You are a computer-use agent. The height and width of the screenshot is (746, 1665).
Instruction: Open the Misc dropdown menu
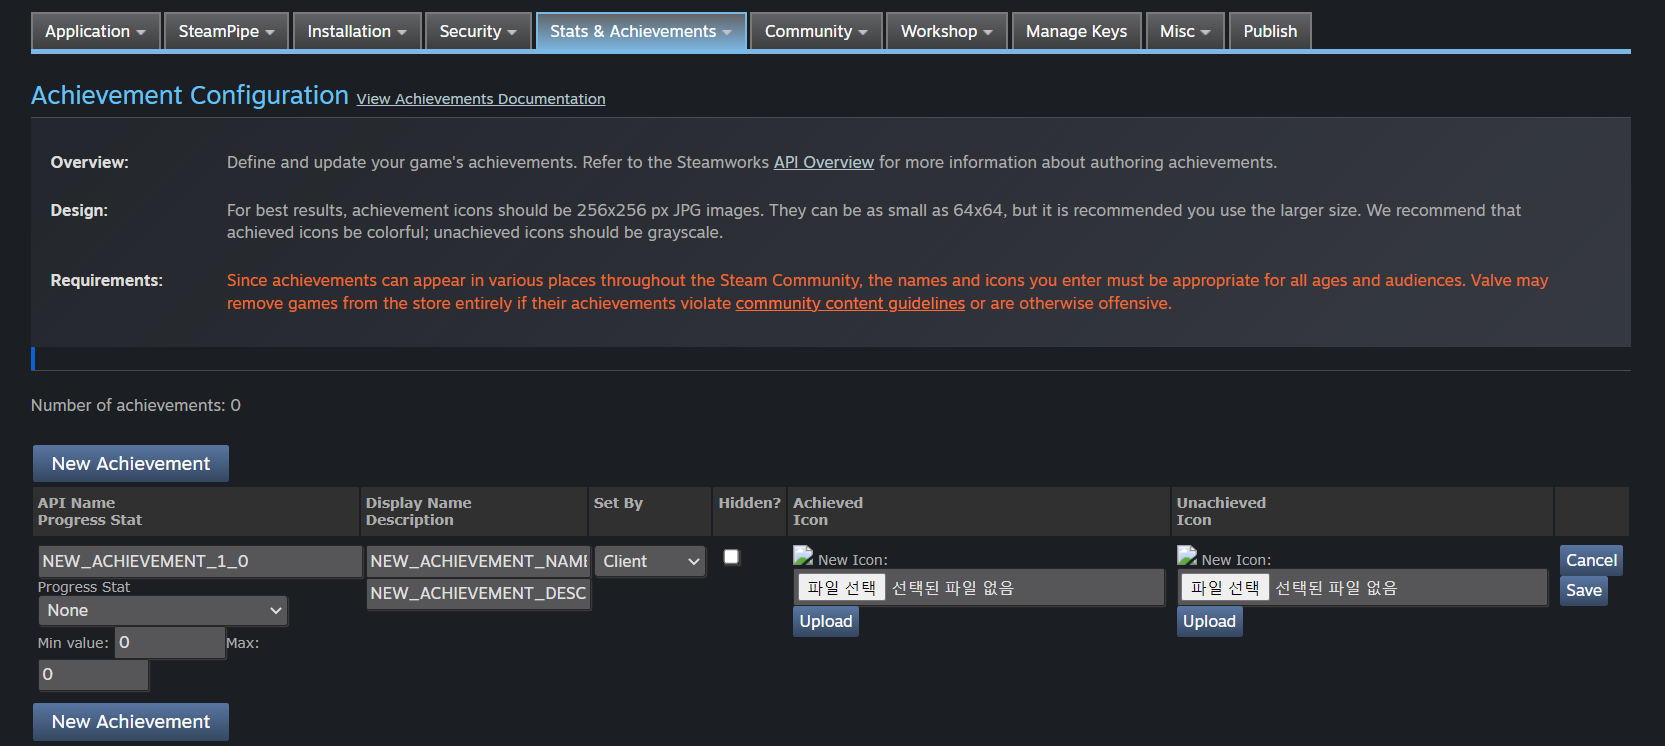click(x=1185, y=31)
